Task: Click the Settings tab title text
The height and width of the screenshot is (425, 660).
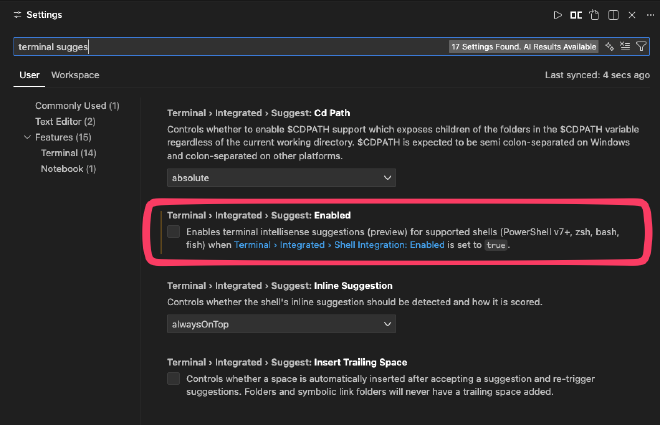Action: click(x=44, y=15)
